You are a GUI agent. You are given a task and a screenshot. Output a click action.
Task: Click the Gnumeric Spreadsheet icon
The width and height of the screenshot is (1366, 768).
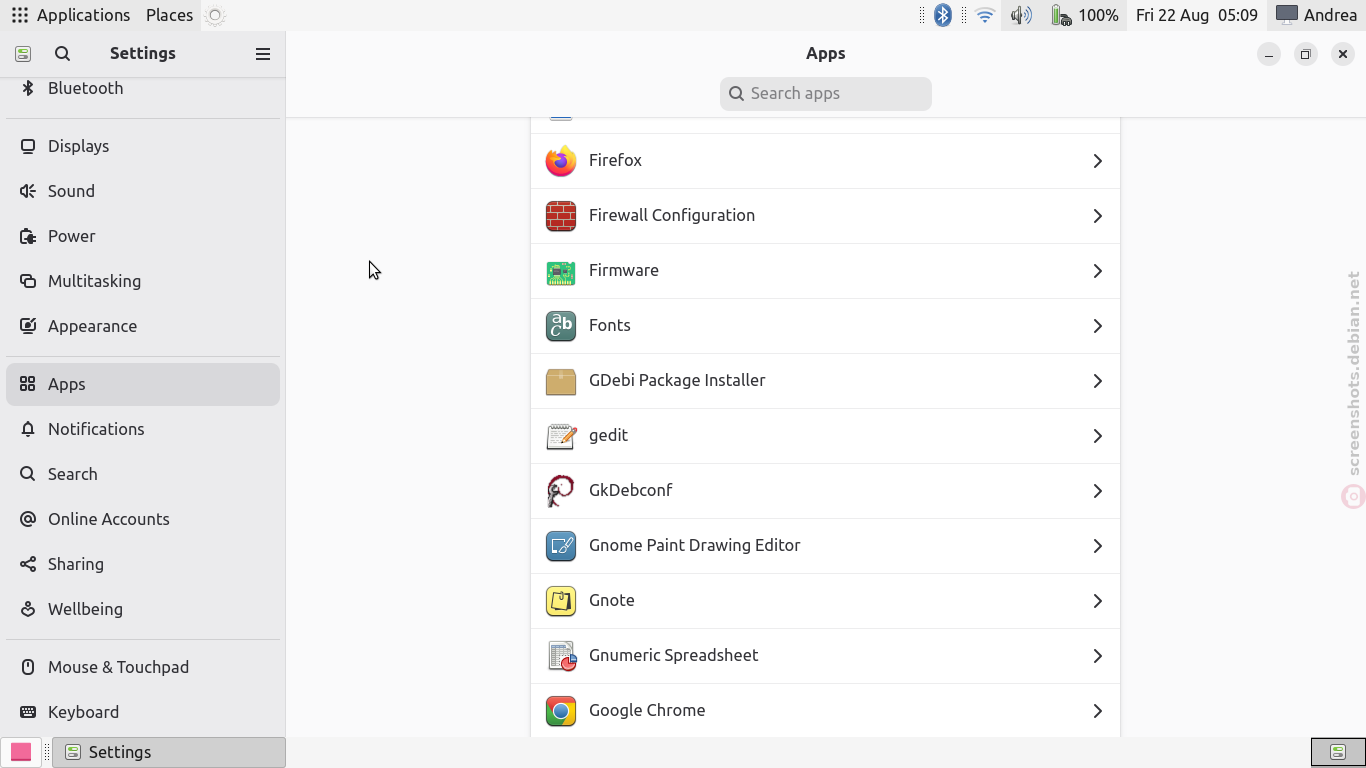pyautogui.click(x=561, y=656)
